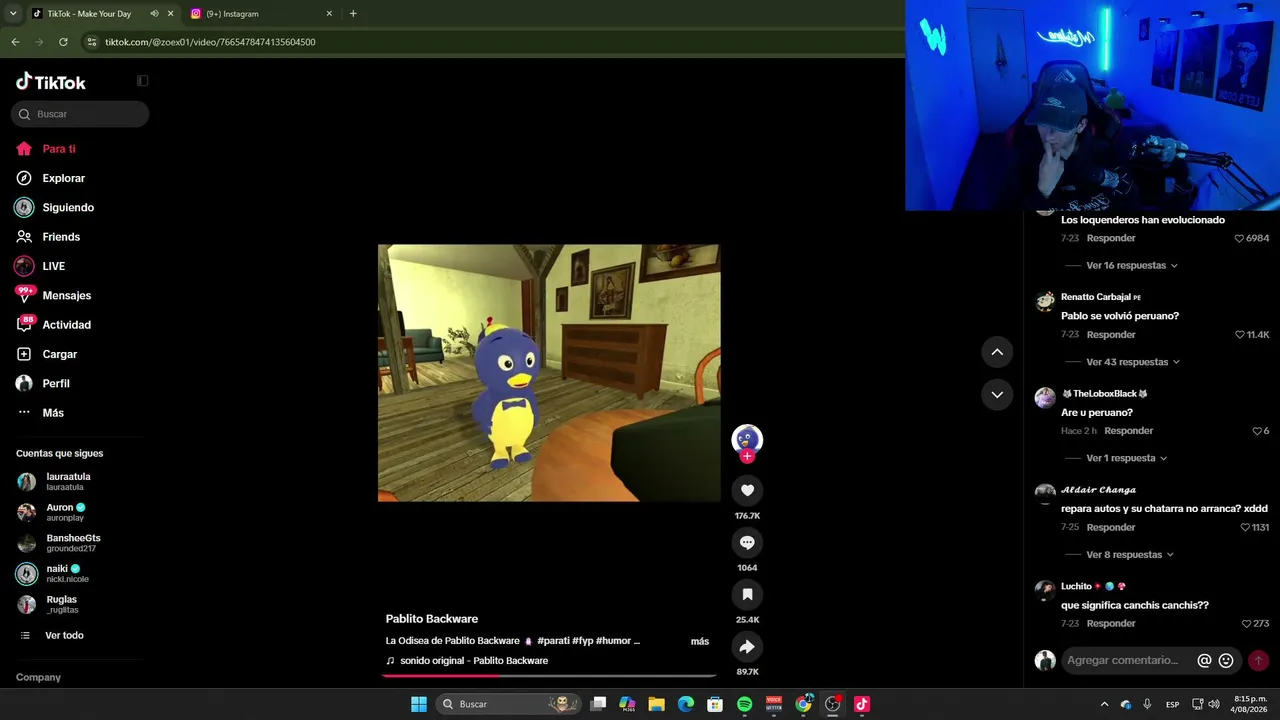Click the browser address bar URL
The image size is (1280, 720).
click(210, 42)
